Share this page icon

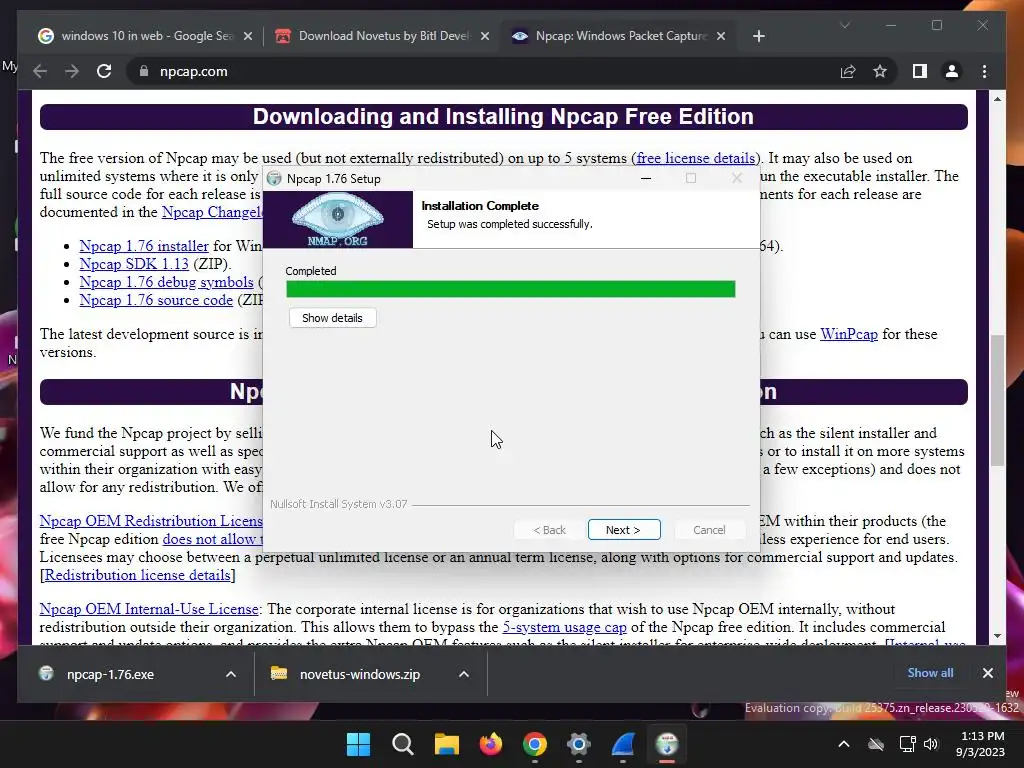(848, 71)
